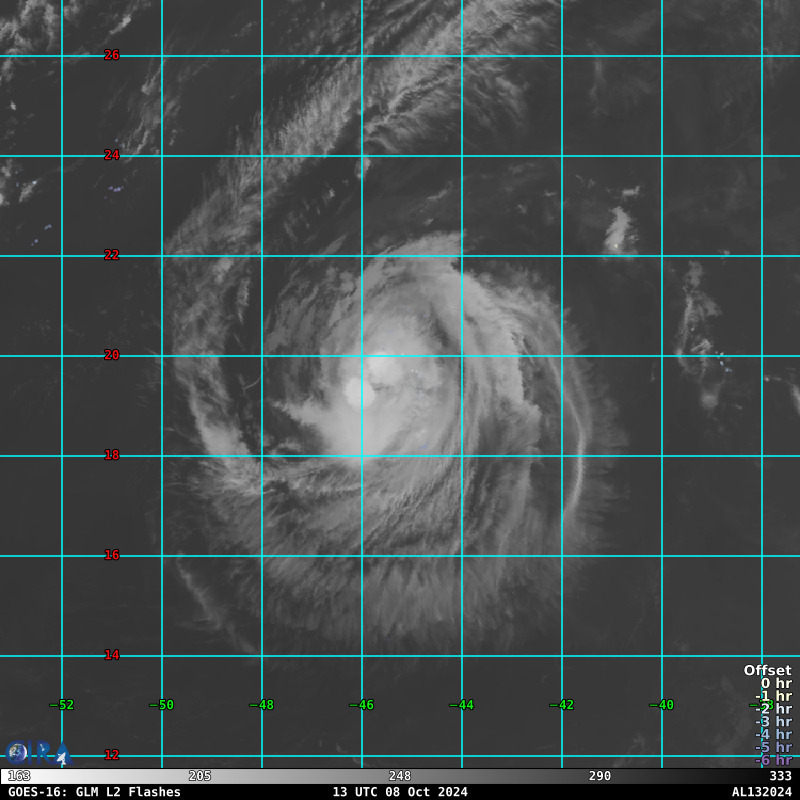Click the AL132024 storm identifier
The image size is (800, 800).
(x=761, y=792)
